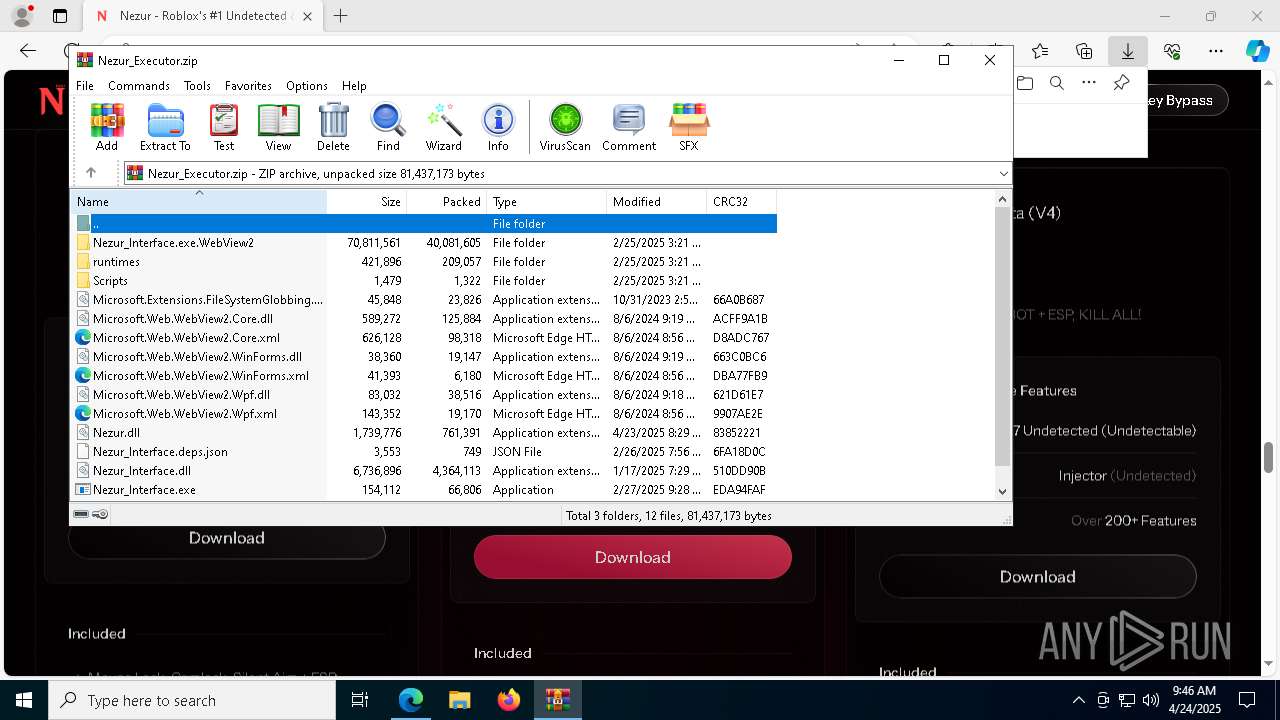This screenshot has height=720, width=1280.
Task: Open the Tools menu
Action: (197, 86)
